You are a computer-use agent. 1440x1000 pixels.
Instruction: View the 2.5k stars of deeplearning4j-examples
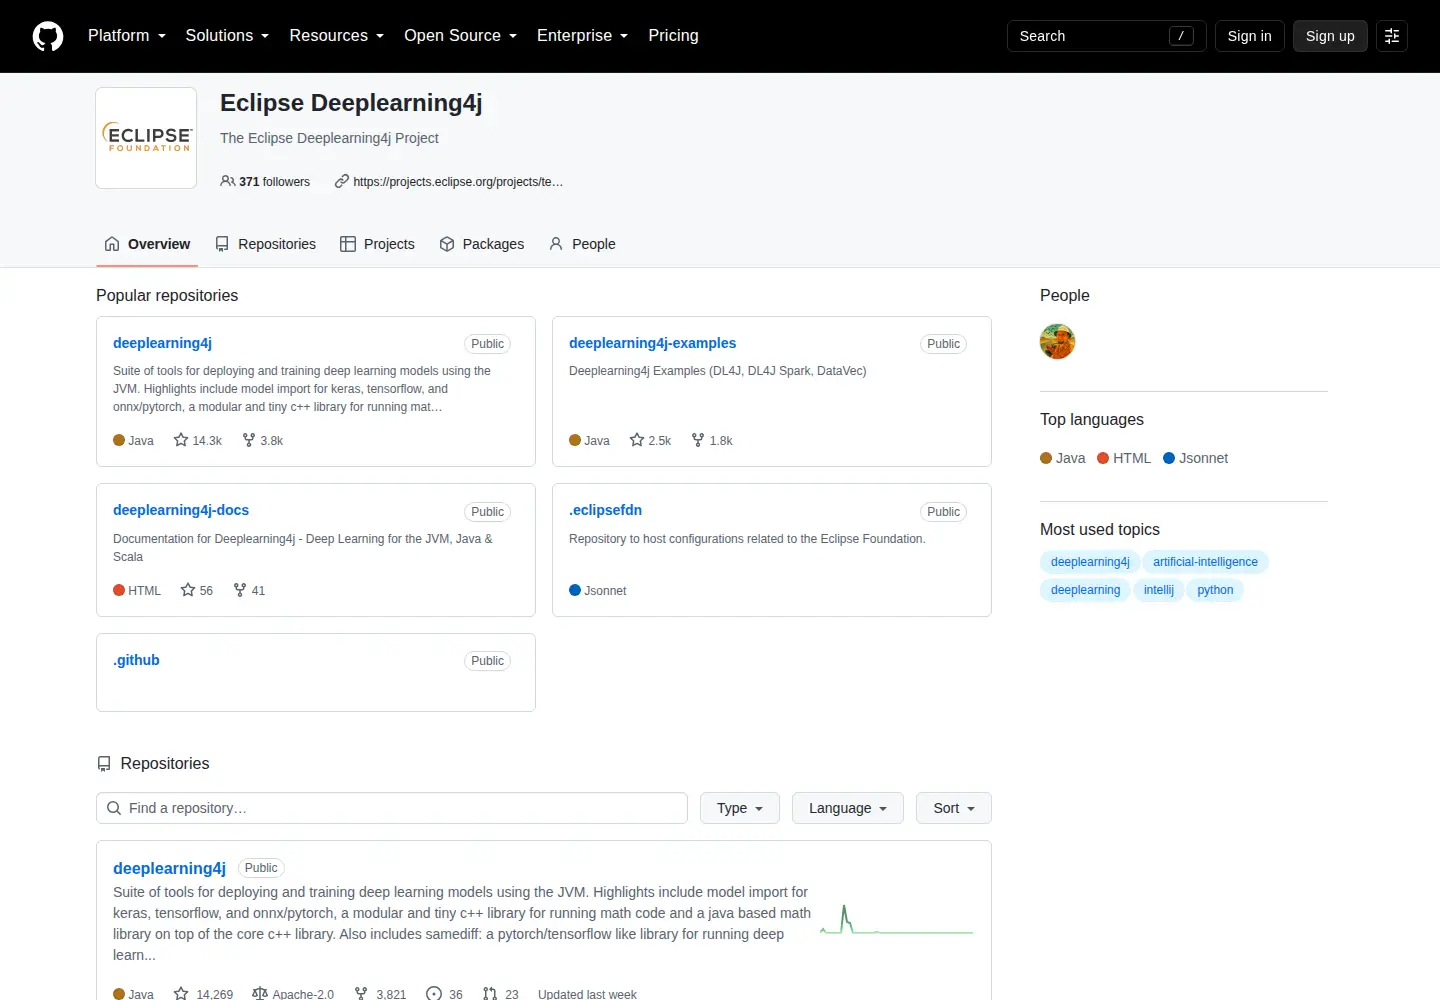coord(650,440)
